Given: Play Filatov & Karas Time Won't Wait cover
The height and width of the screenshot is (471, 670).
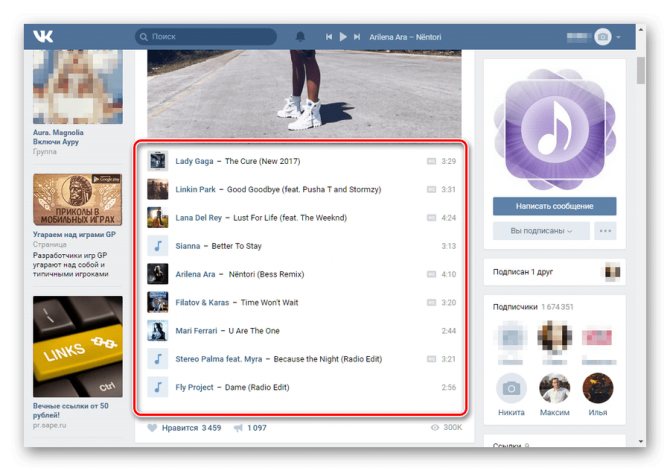Looking at the screenshot, I should (x=158, y=302).
